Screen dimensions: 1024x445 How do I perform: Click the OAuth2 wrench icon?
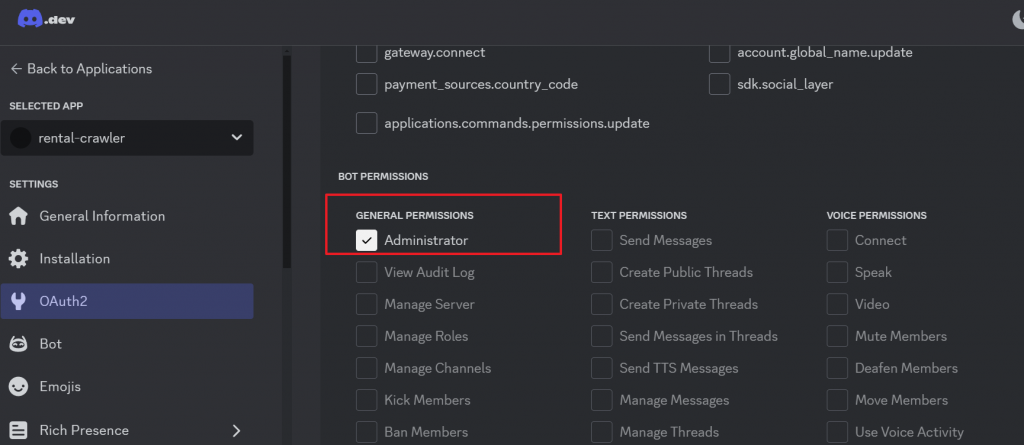coord(18,301)
